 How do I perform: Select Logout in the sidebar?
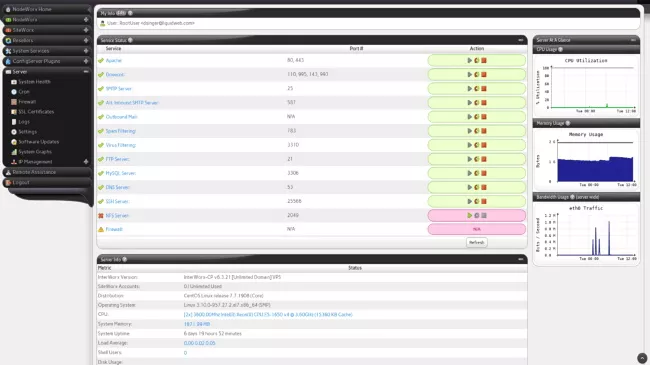point(21,182)
